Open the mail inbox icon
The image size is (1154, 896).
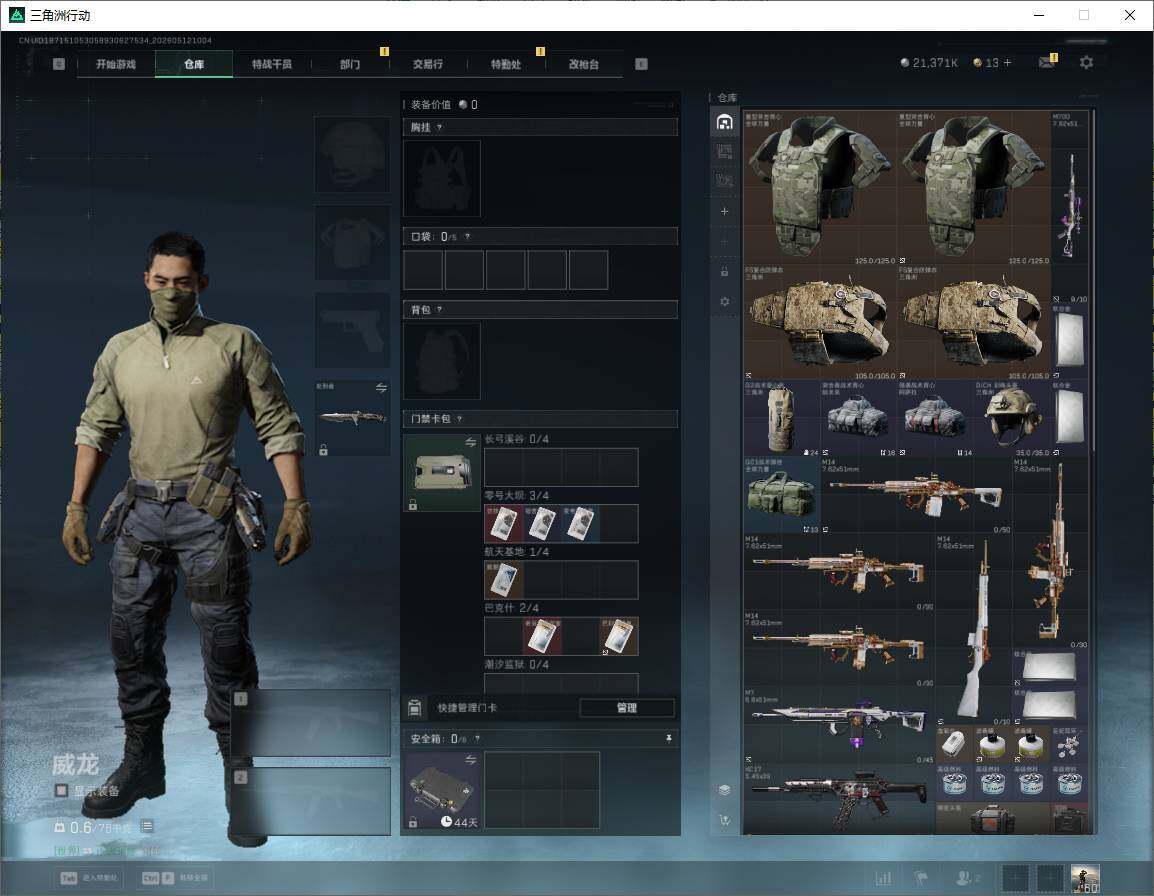pos(1047,63)
